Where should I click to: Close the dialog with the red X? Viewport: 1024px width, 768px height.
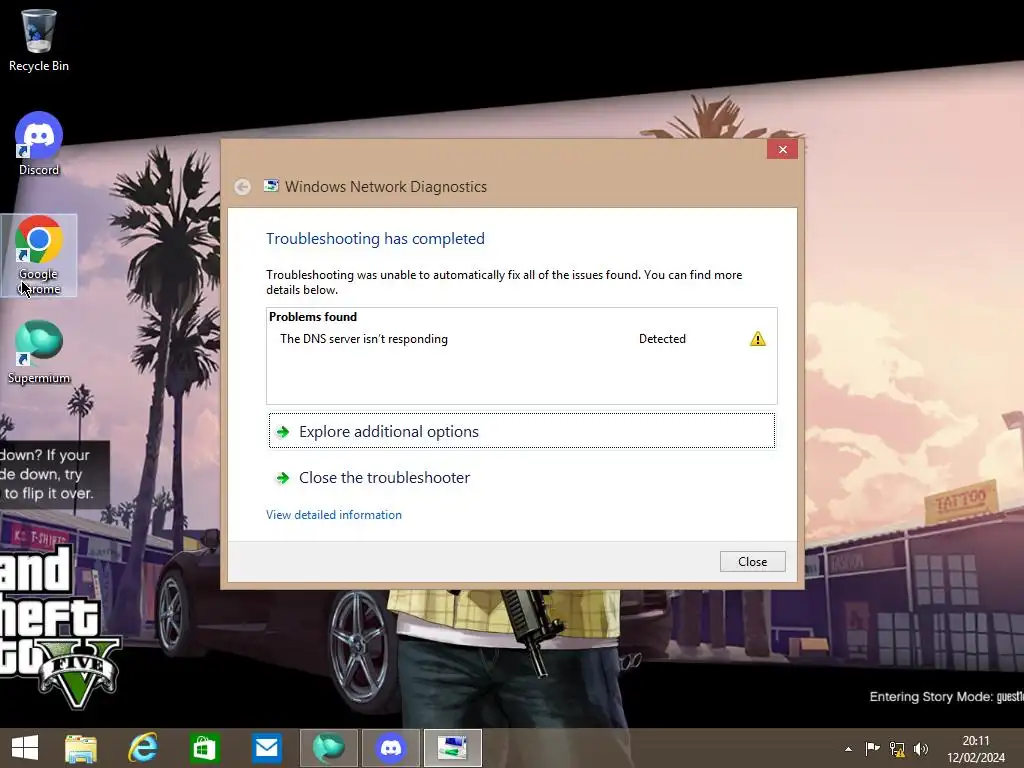[782, 150]
